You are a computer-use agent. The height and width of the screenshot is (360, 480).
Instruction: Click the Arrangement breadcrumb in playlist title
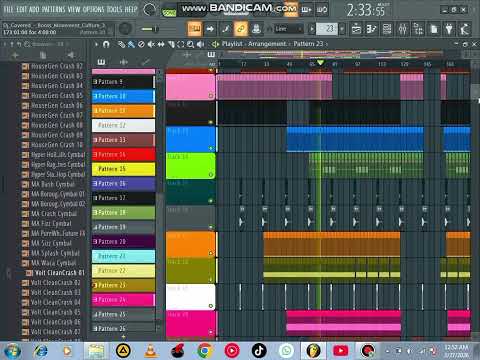(x=267, y=44)
